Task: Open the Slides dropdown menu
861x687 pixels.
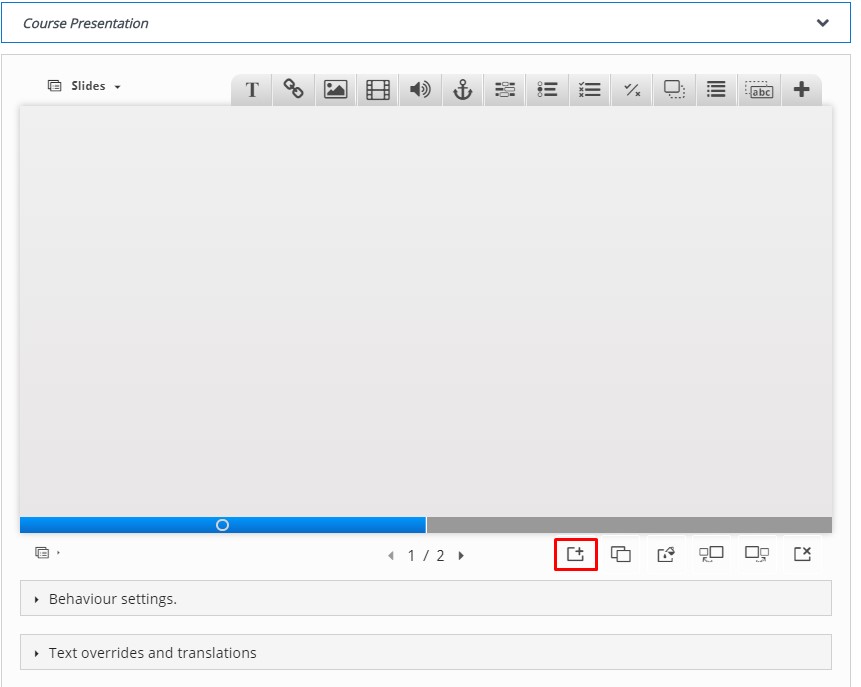Action: pyautogui.click(x=85, y=87)
